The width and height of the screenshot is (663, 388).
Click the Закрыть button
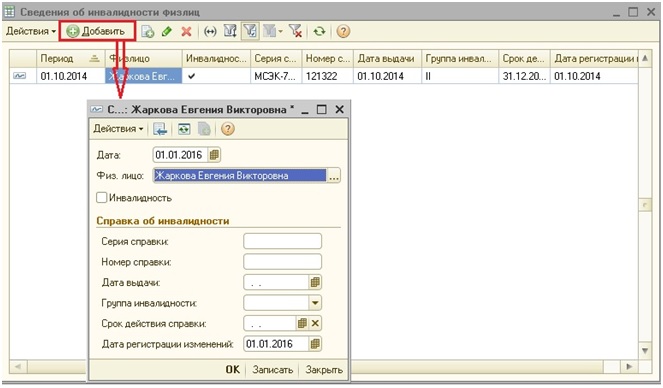pos(324,370)
